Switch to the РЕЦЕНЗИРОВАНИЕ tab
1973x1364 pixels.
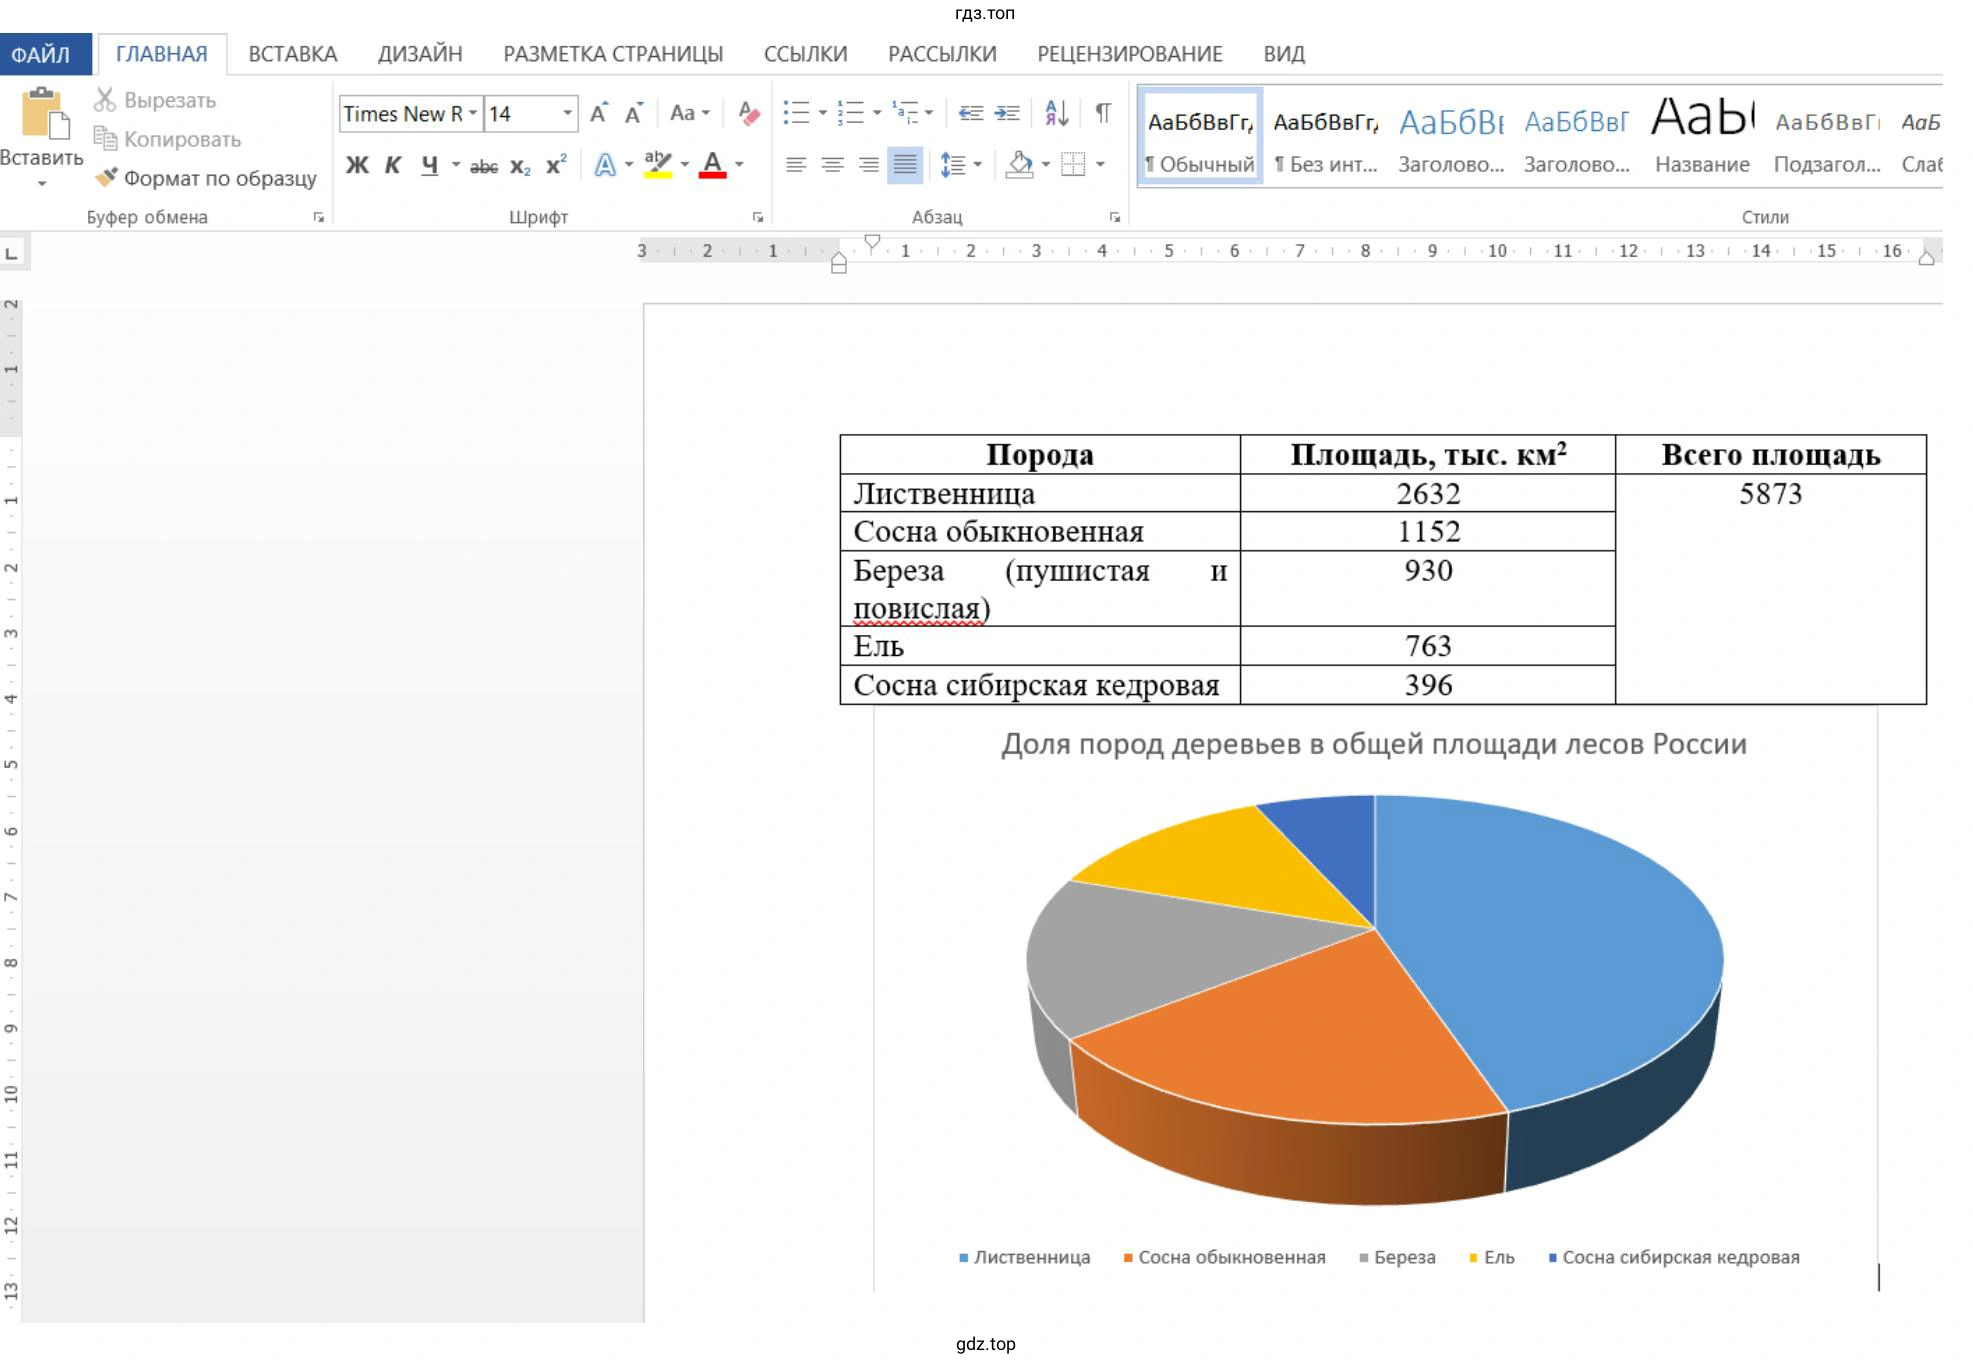point(1130,54)
